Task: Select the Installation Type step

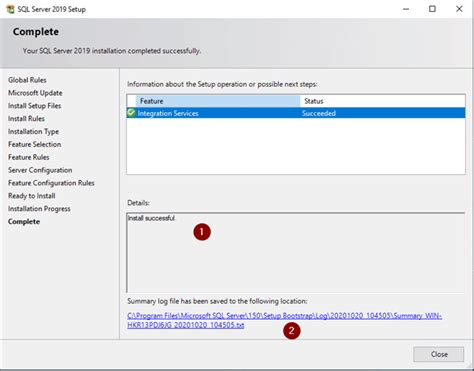Action: coord(33,132)
